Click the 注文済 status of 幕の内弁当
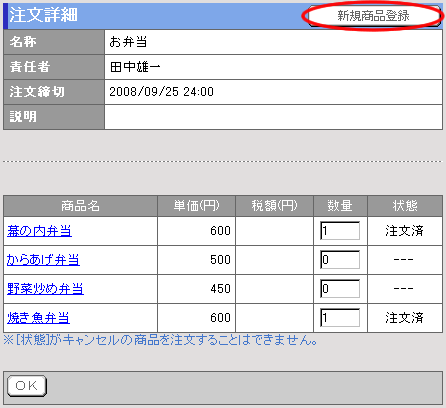Screen dimensions: 446x408 click(404, 231)
